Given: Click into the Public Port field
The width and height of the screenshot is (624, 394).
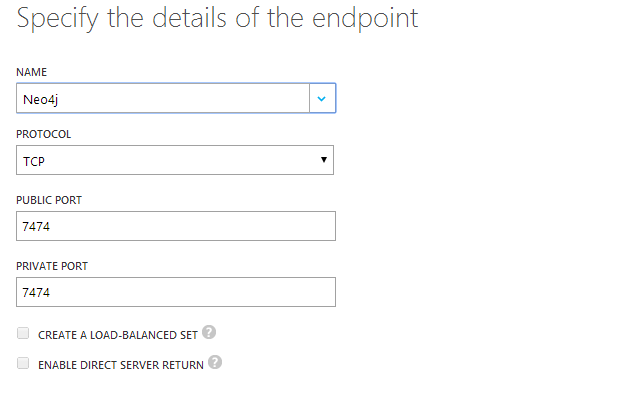Looking at the screenshot, I should 176,226.
